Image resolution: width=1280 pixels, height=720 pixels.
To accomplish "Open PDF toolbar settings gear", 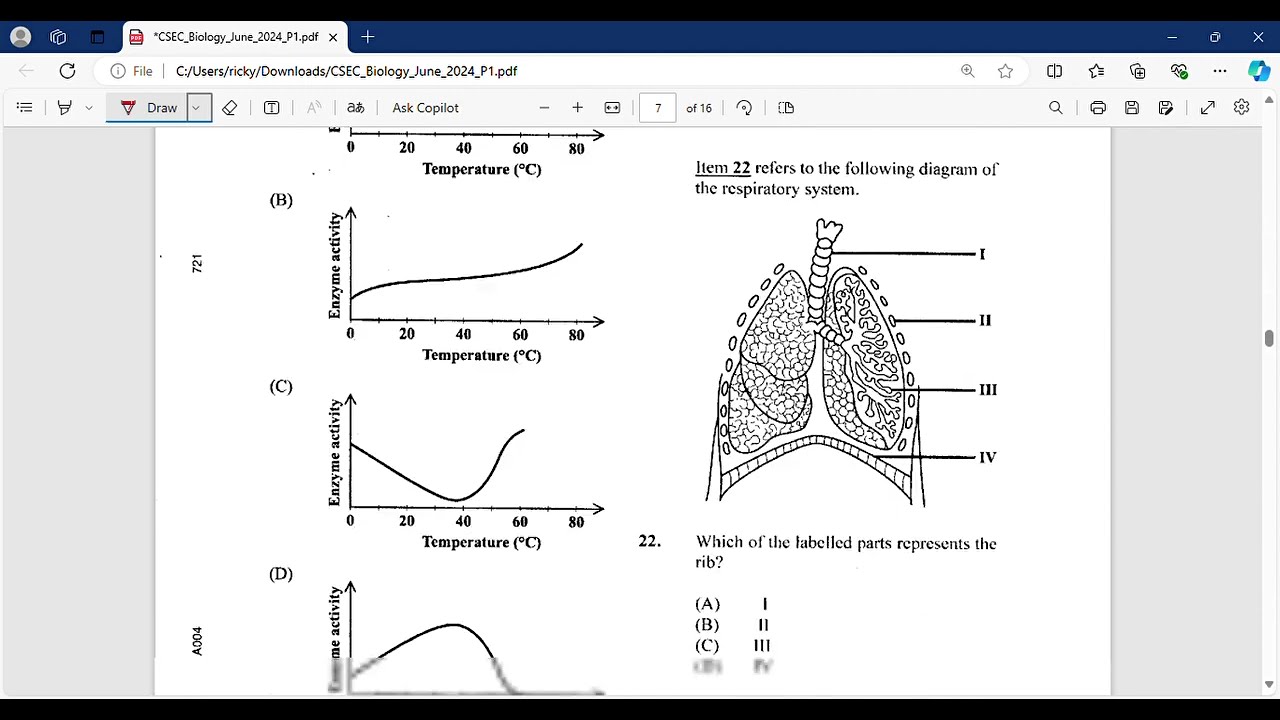I will tap(1241, 108).
